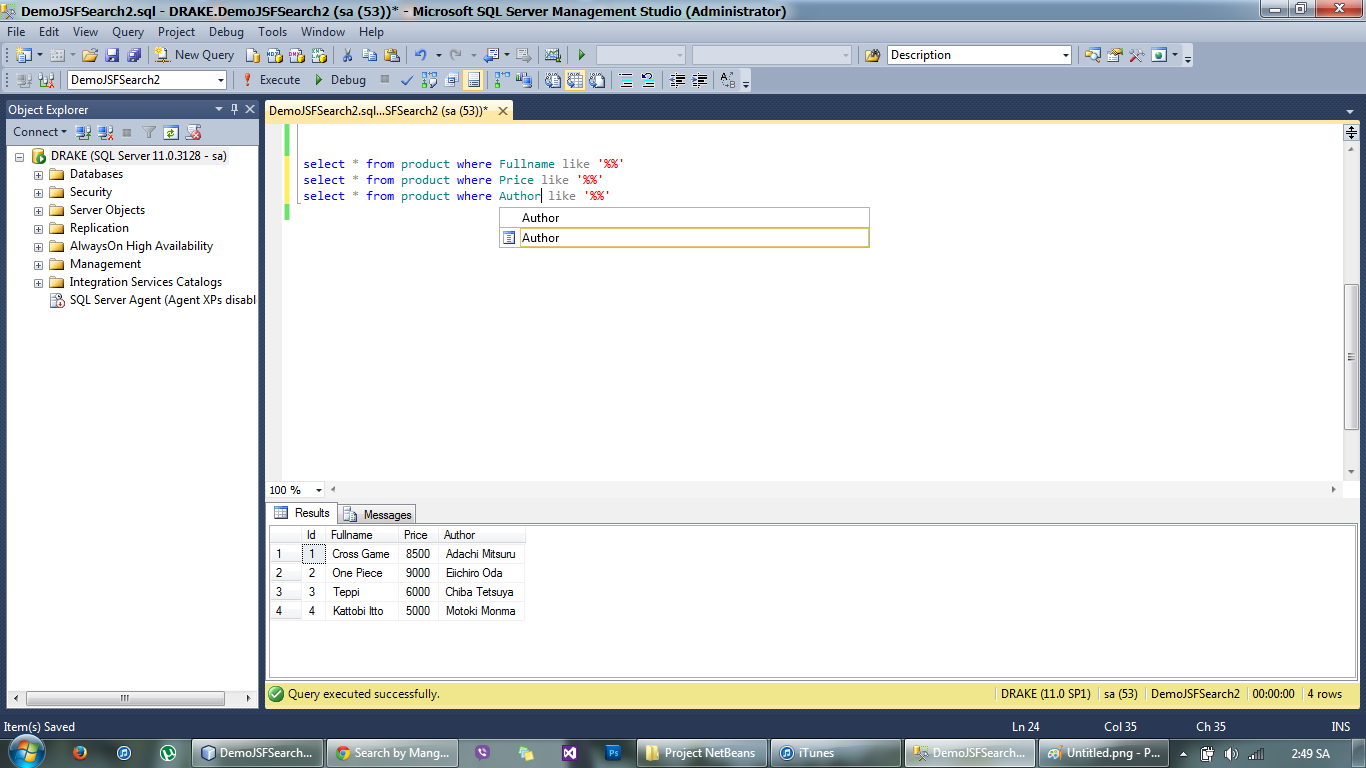Click the Windows Start orb
This screenshot has width=1366, height=768.
27,752
